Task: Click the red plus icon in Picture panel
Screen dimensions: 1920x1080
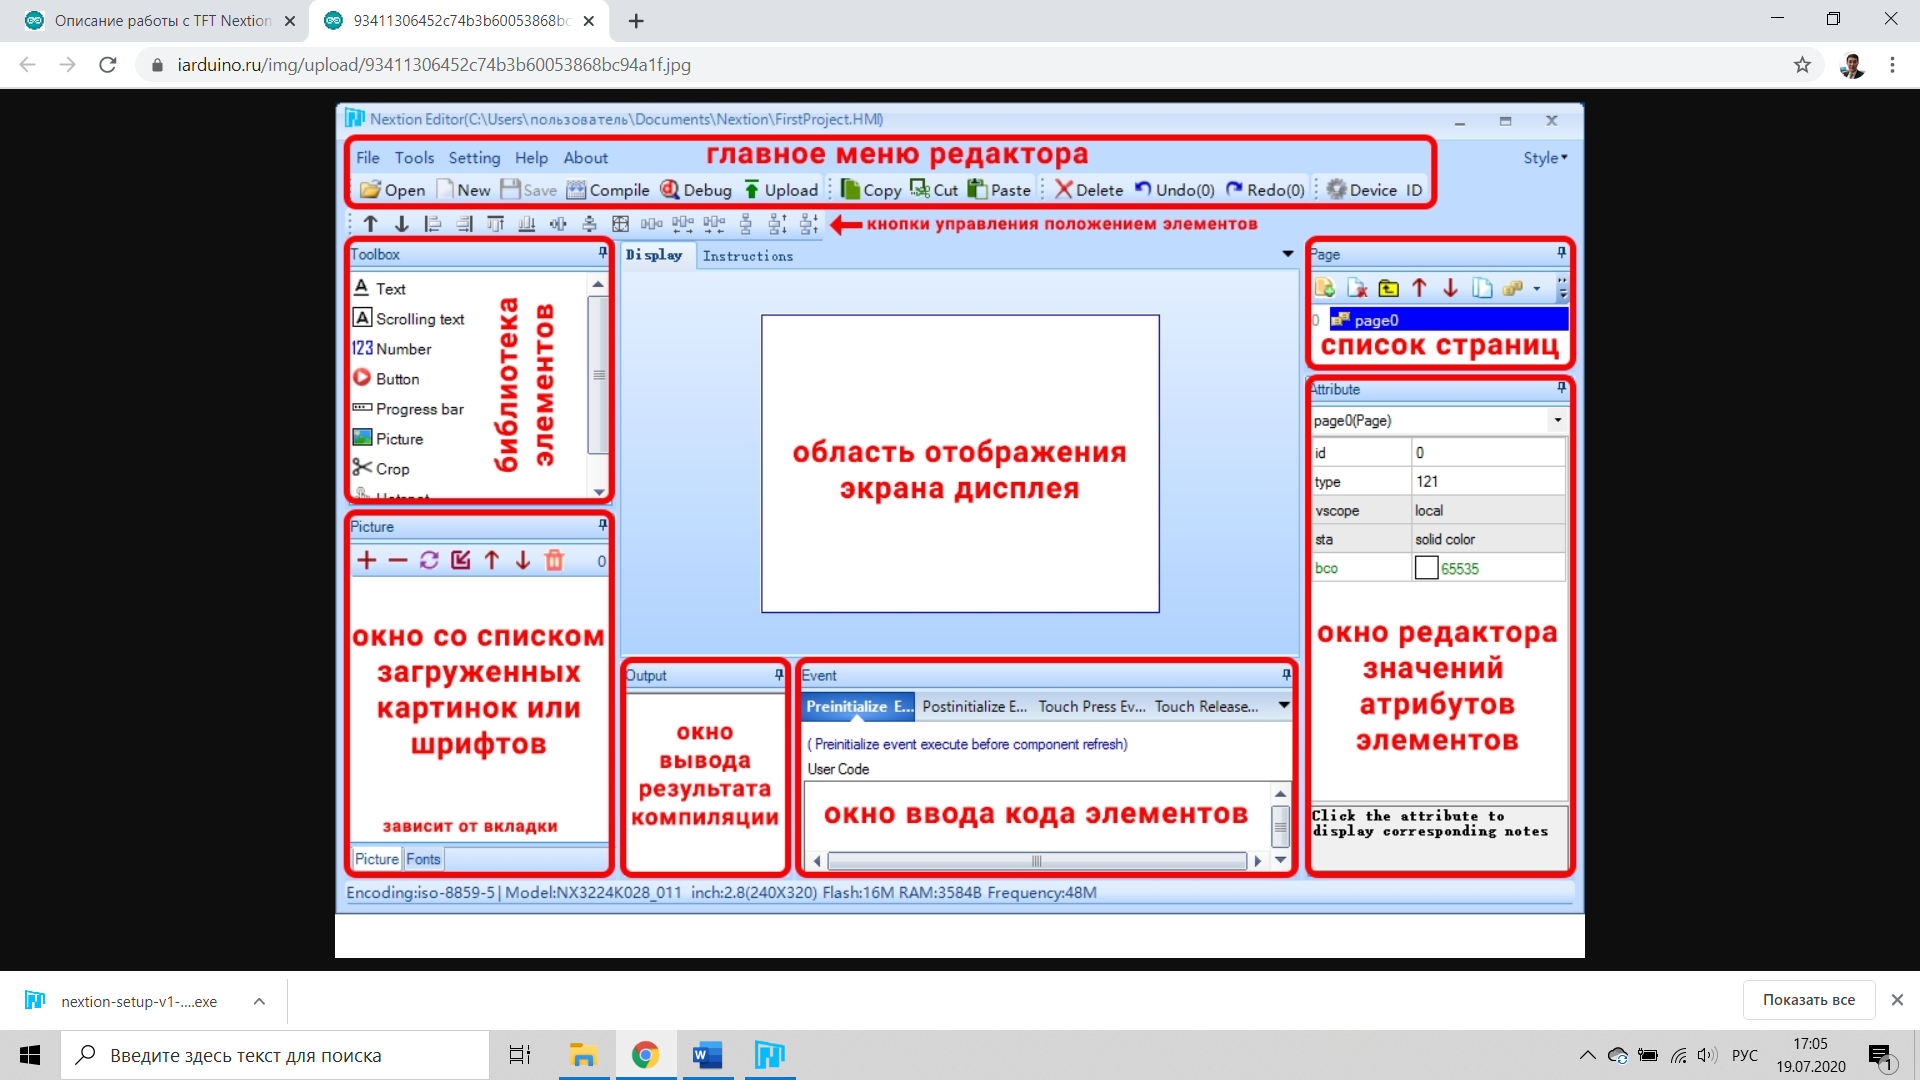Action: point(367,561)
